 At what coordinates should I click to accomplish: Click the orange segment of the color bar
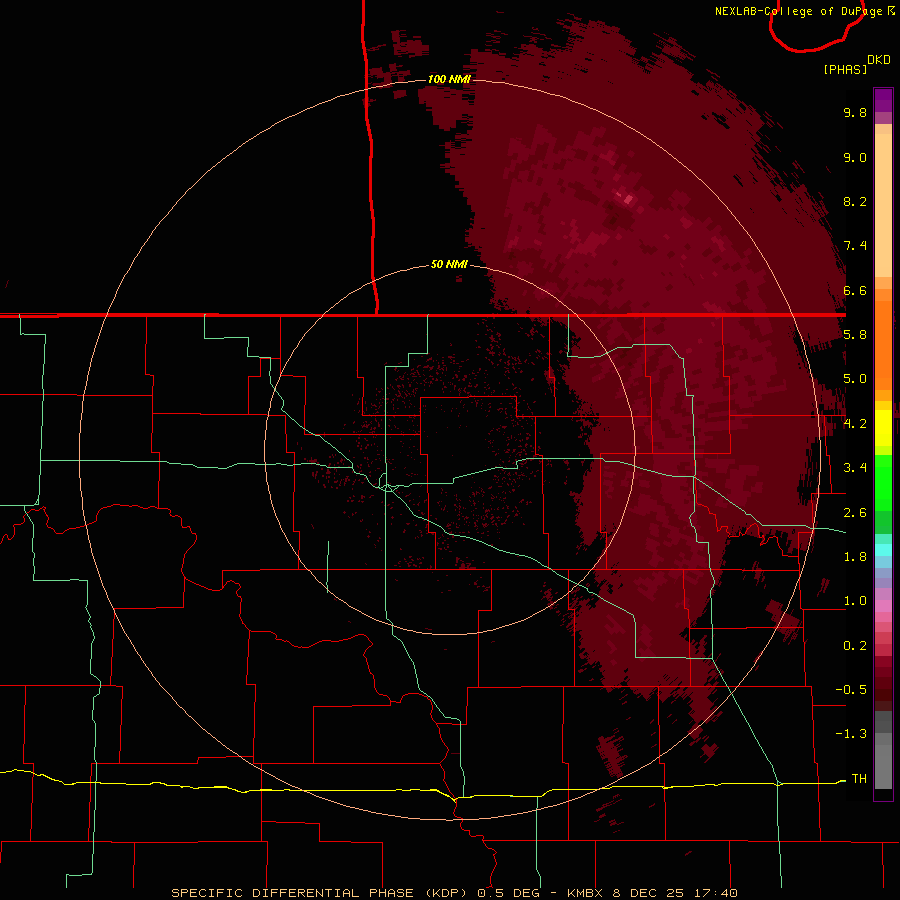883,344
